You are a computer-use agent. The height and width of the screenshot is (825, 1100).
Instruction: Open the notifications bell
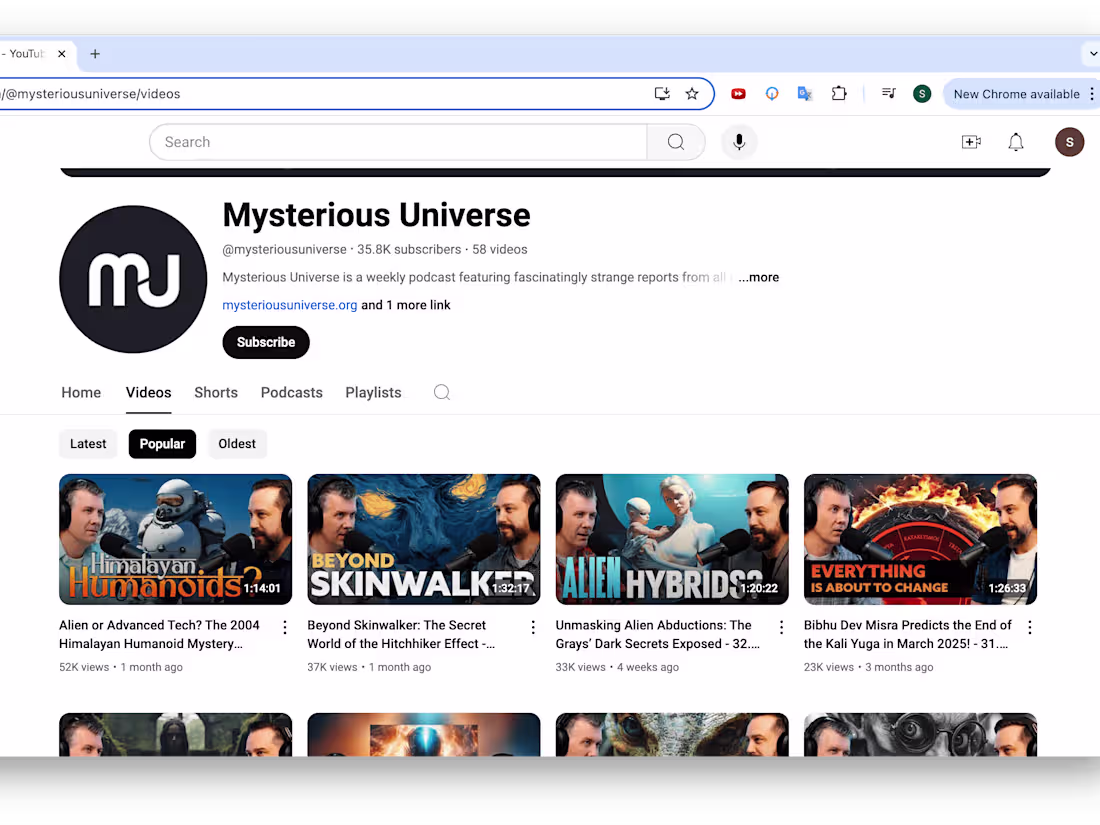pyautogui.click(x=1016, y=142)
